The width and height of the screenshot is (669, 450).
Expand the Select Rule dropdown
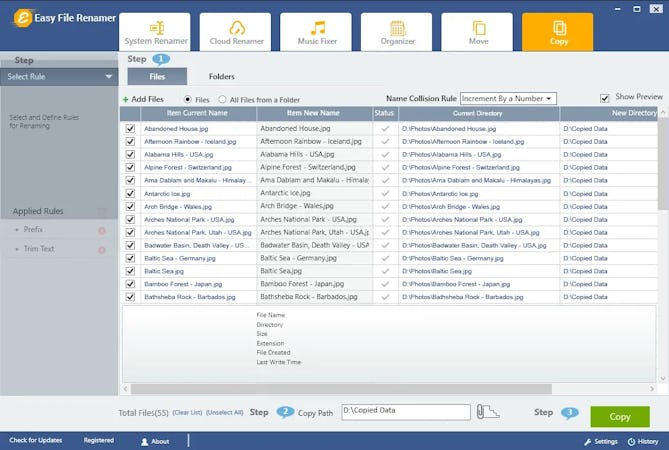pos(59,77)
